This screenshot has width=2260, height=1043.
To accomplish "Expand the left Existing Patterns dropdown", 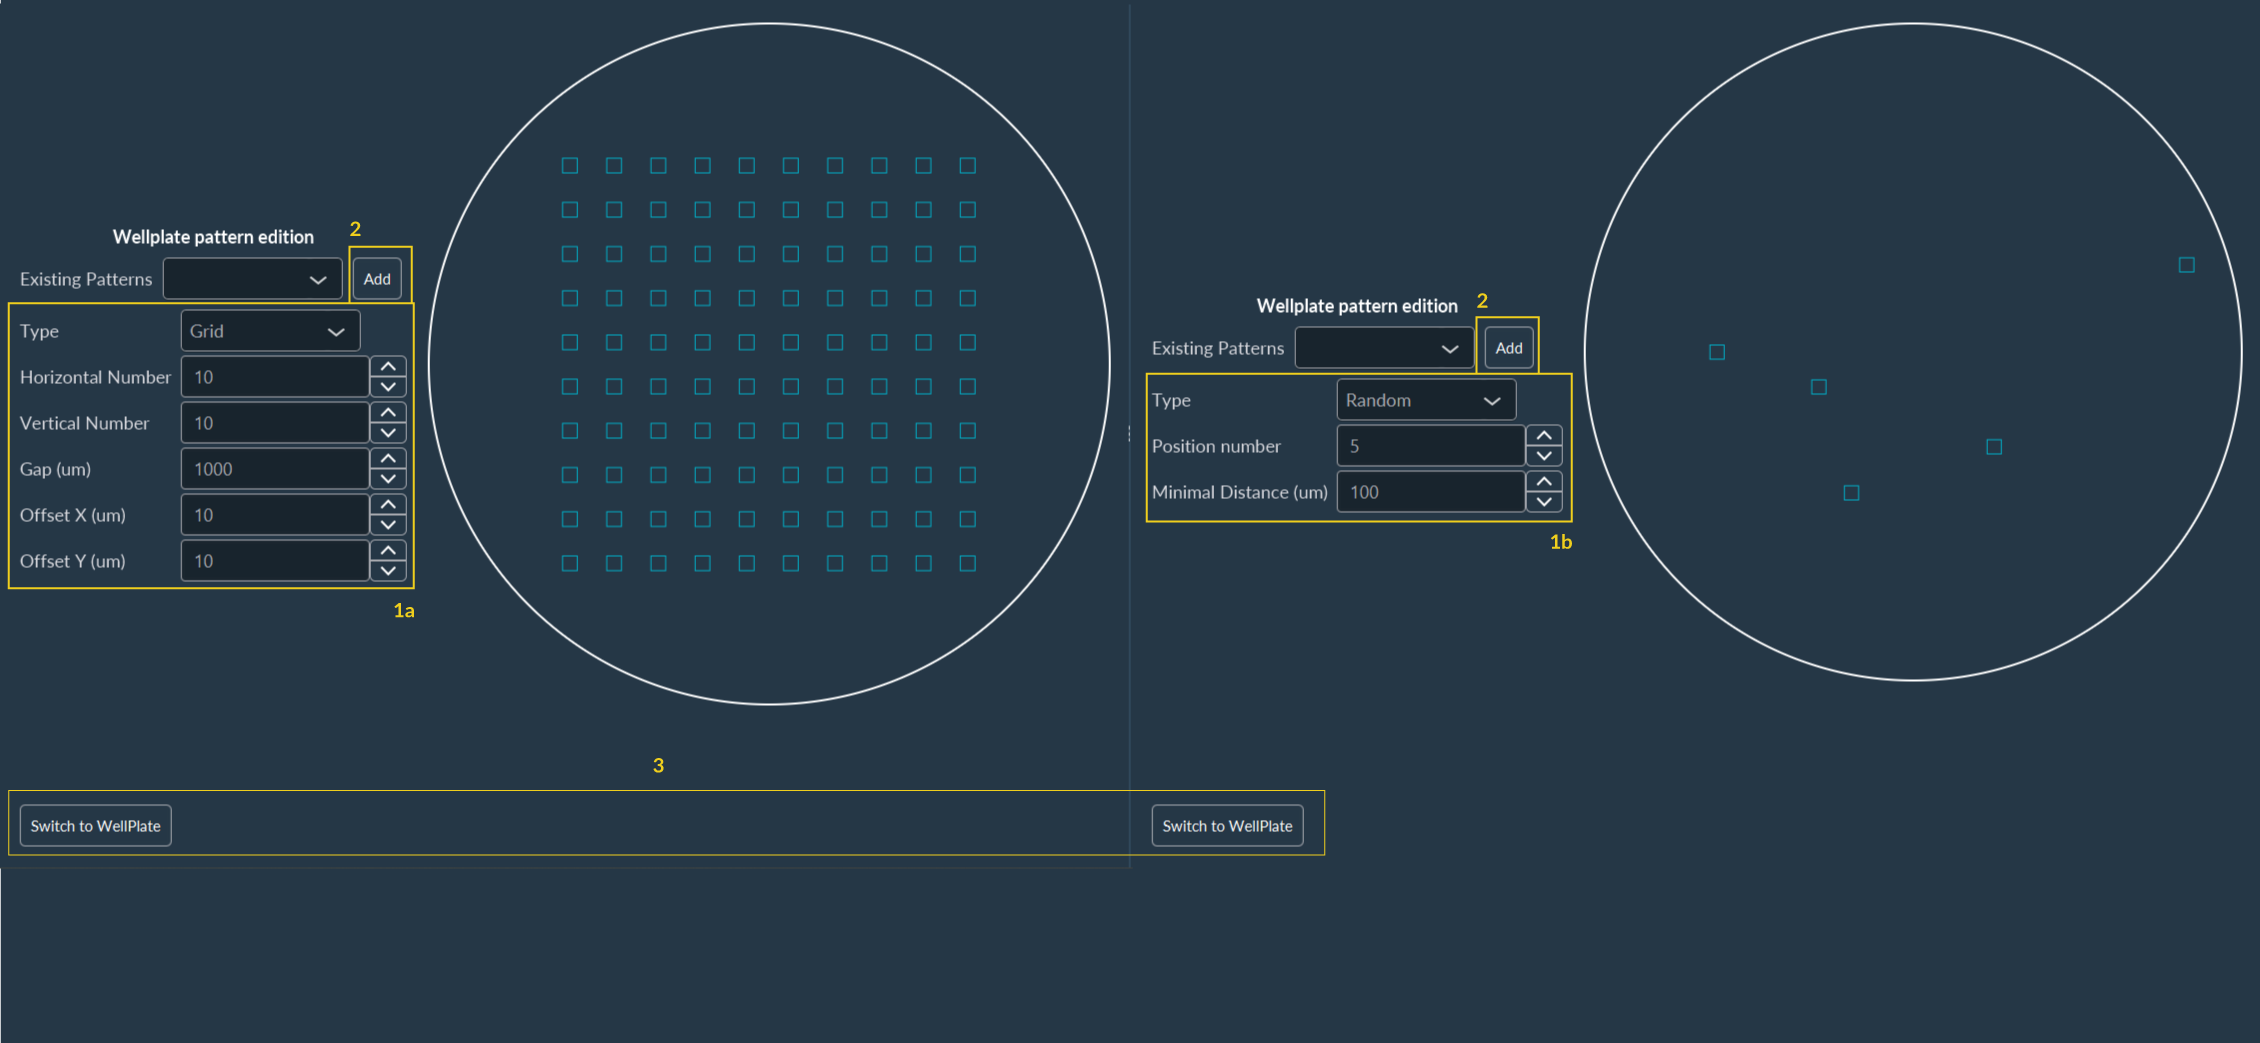I will click(252, 278).
